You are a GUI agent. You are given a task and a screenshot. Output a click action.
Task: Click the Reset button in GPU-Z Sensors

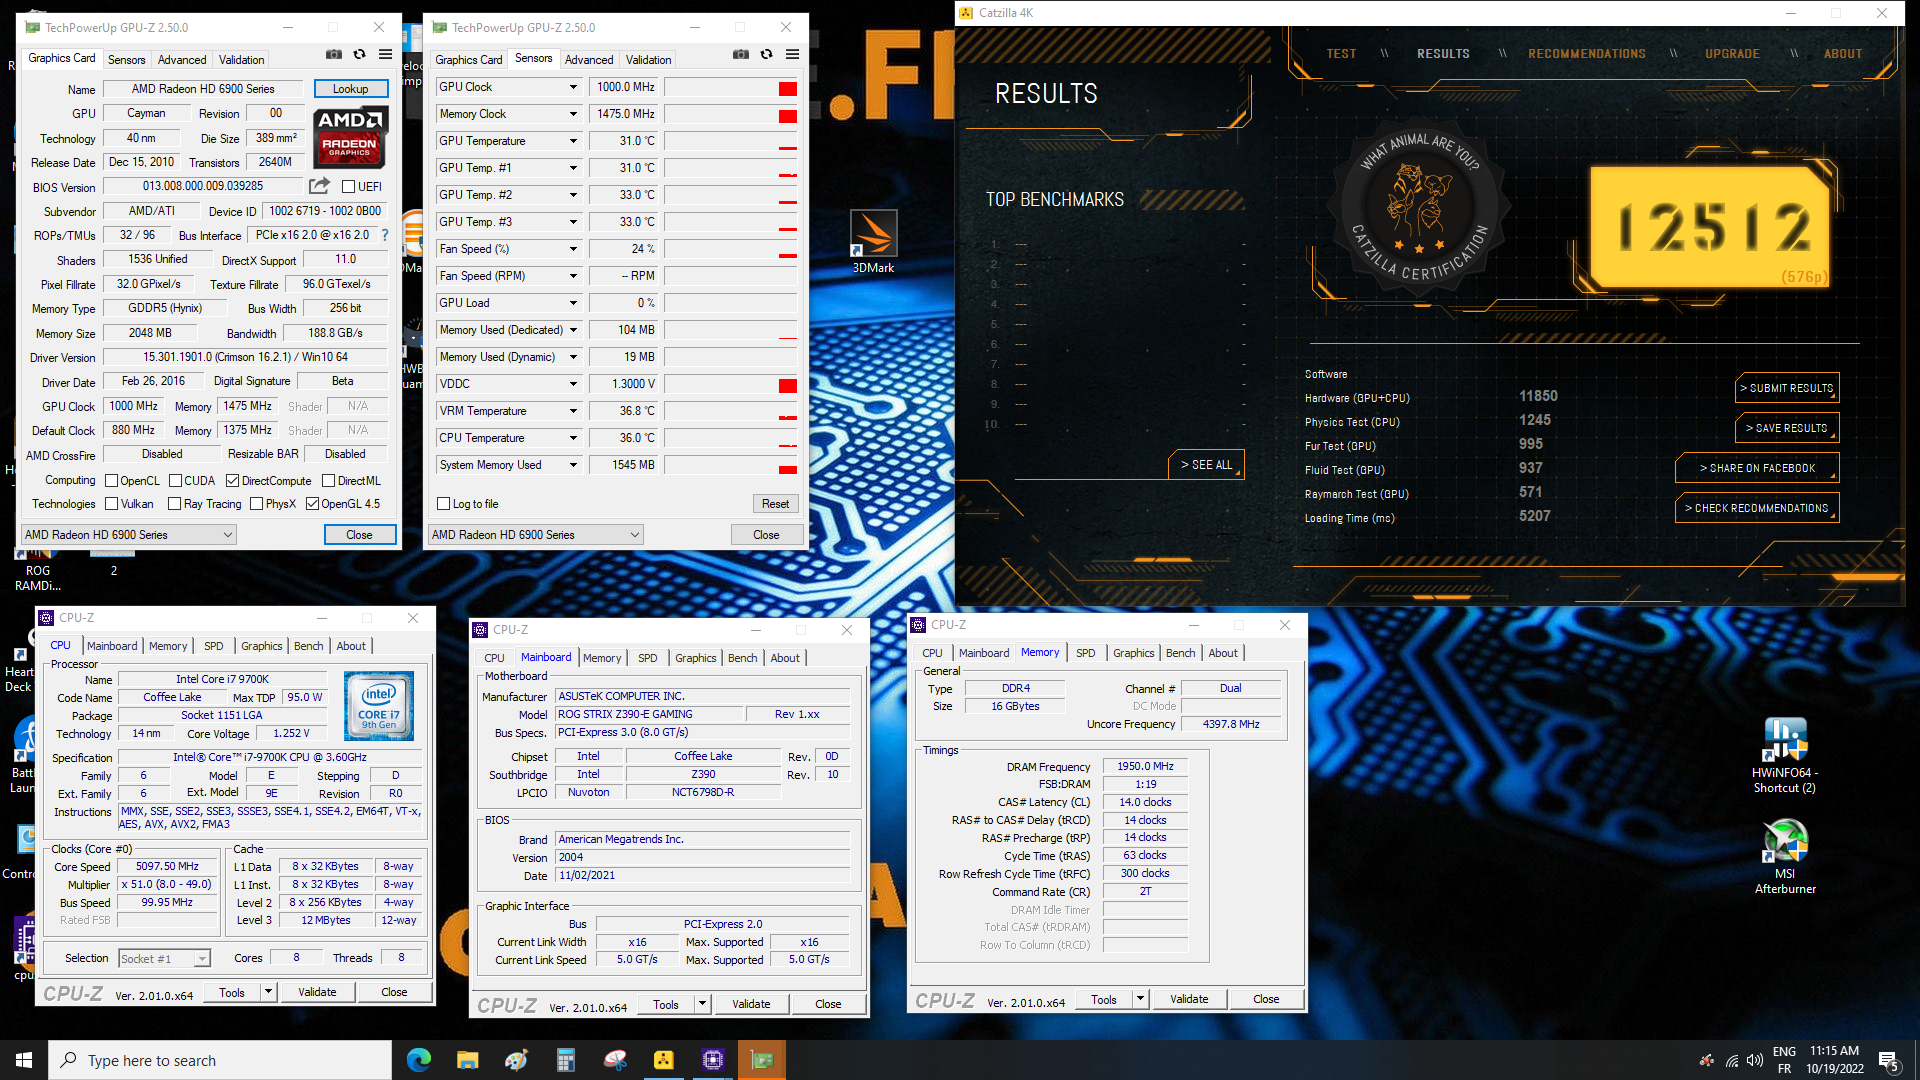775,504
